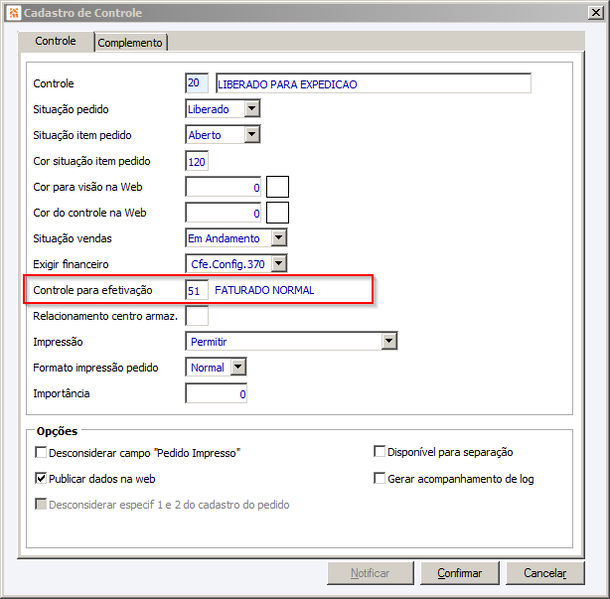610x599 pixels.
Task: Click the Normal value in Formato impressão pedido
Action: coord(207,367)
